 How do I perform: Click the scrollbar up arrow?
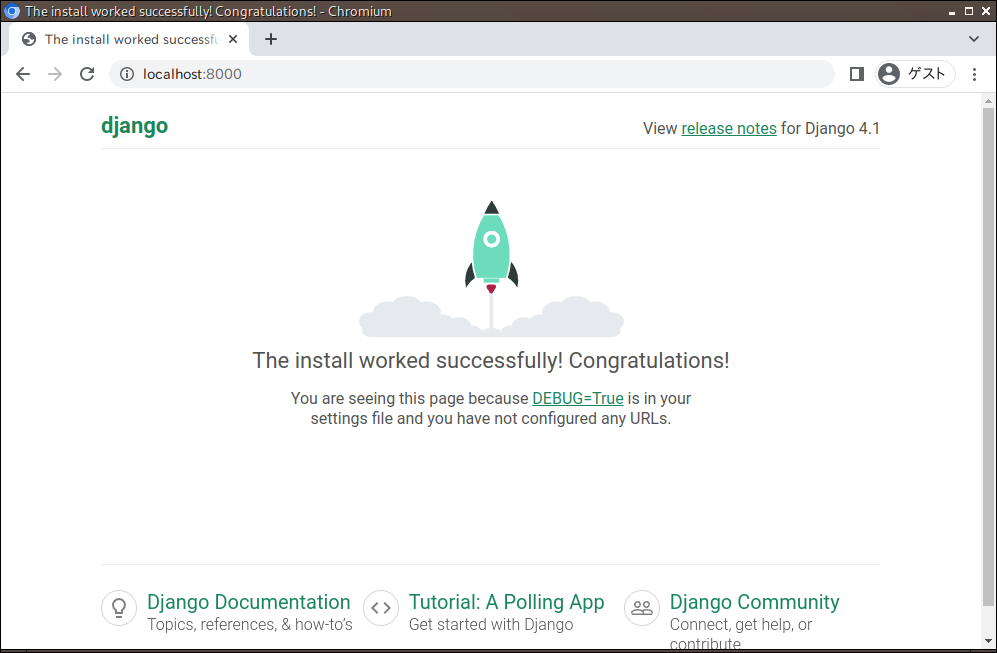coord(988,100)
